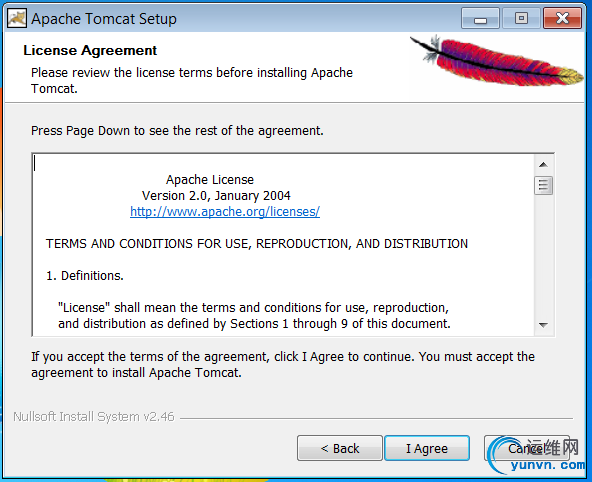
Task: Click the I Agree button
Action: point(427,448)
